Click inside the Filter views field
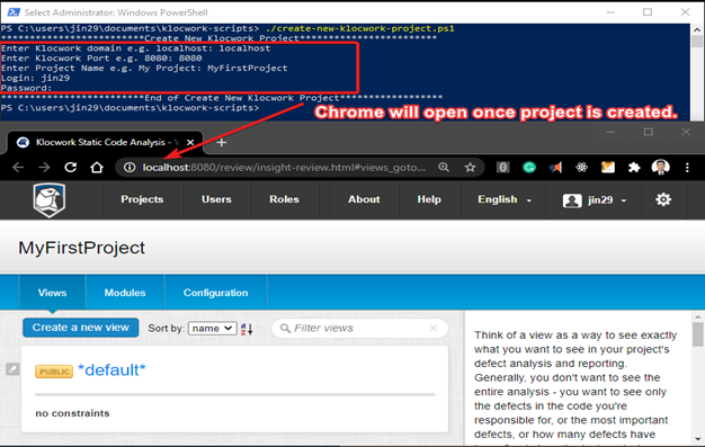Screen dimensions: 705x447 (x=360, y=328)
